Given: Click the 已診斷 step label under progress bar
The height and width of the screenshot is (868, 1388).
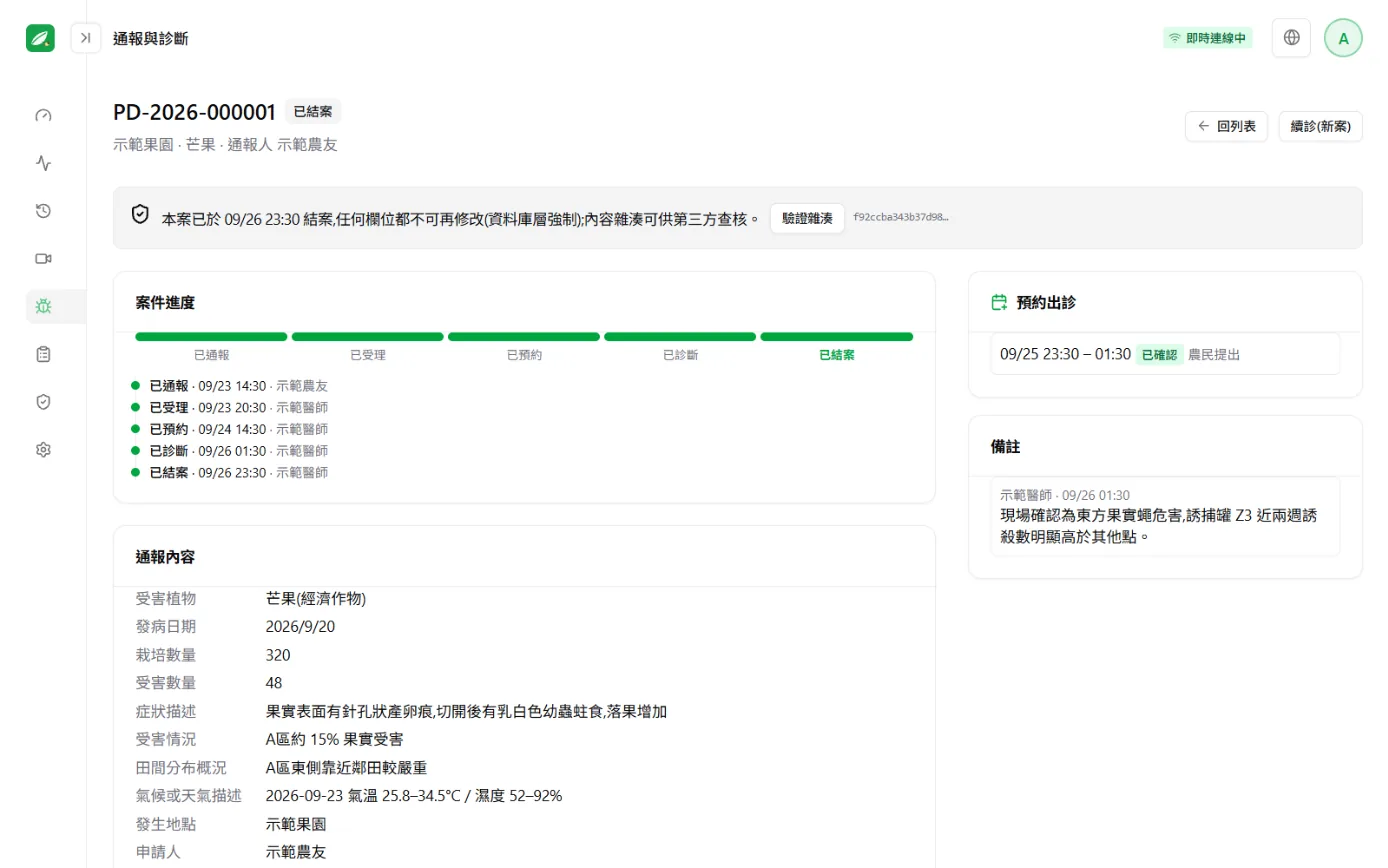Looking at the screenshot, I should pyautogui.click(x=680, y=355).
